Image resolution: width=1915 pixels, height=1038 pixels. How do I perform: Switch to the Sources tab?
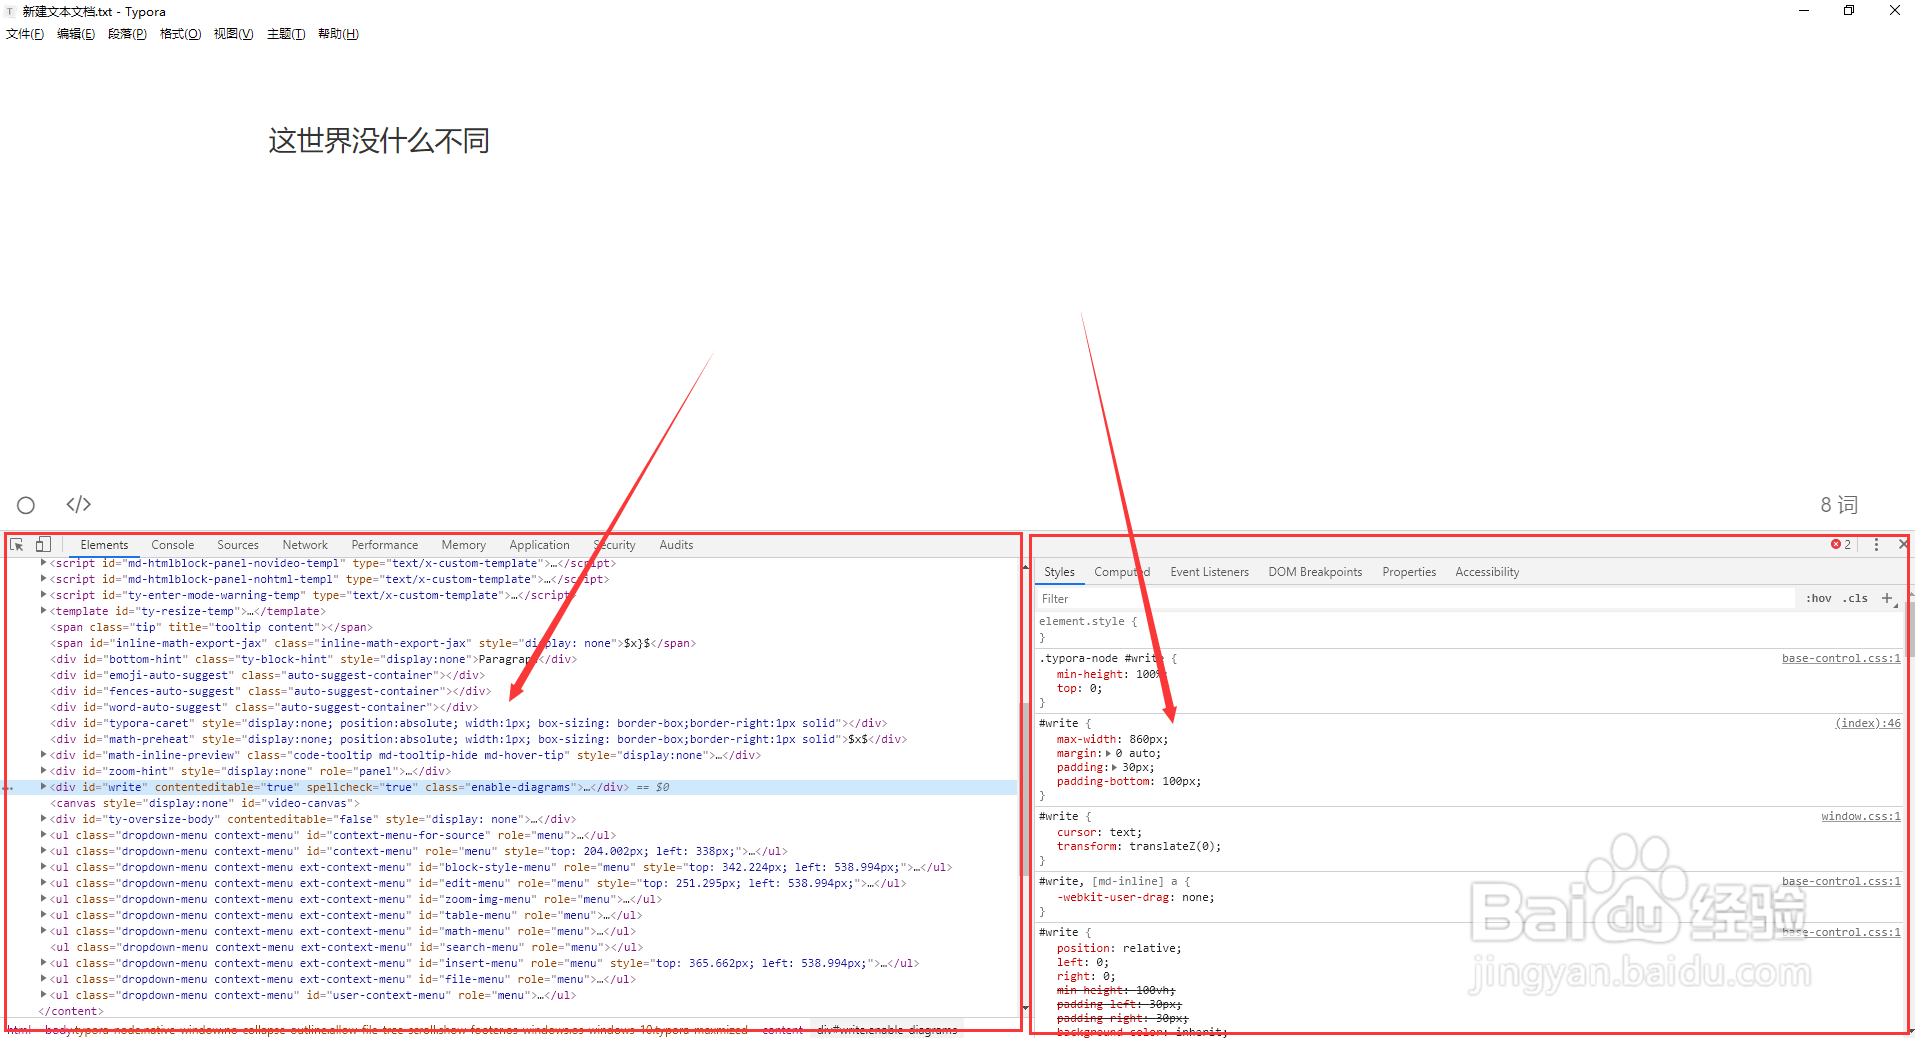(238, 545)
